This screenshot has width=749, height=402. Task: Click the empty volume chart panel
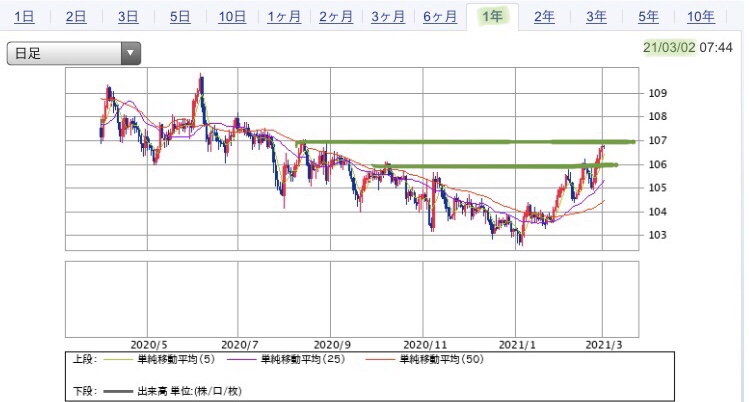[x=352, y=299]
